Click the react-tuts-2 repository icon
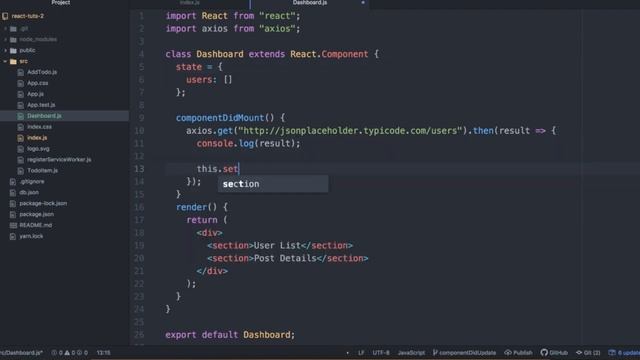 pos(5,16)
